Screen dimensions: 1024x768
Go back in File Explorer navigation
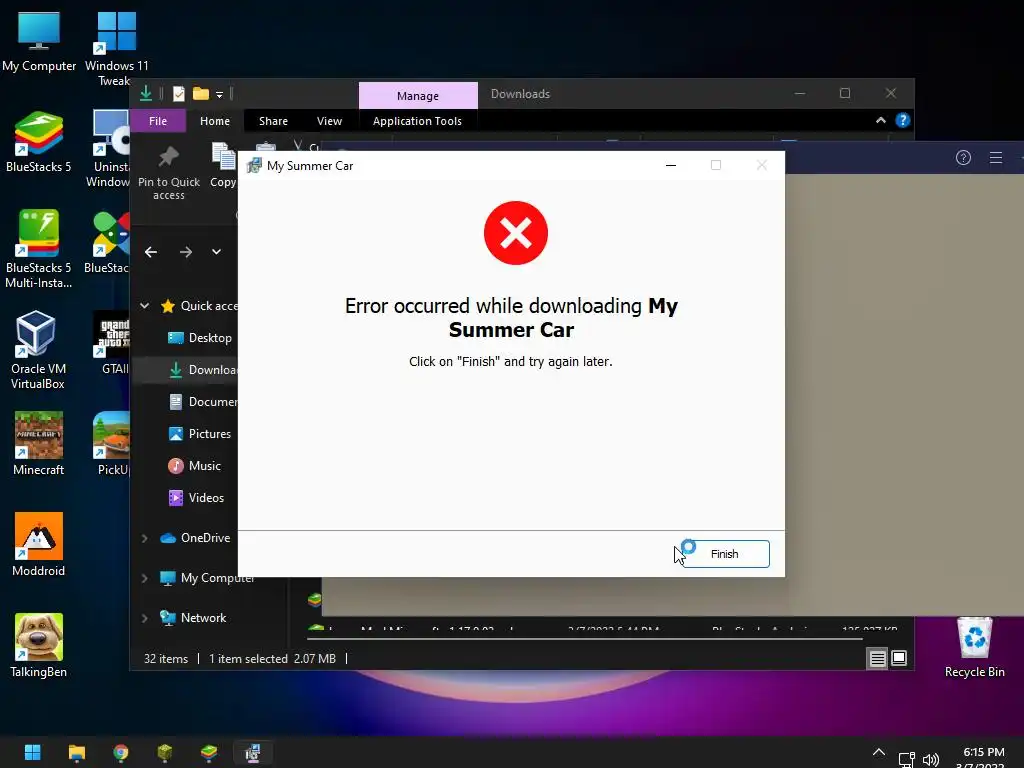point(151,252)
